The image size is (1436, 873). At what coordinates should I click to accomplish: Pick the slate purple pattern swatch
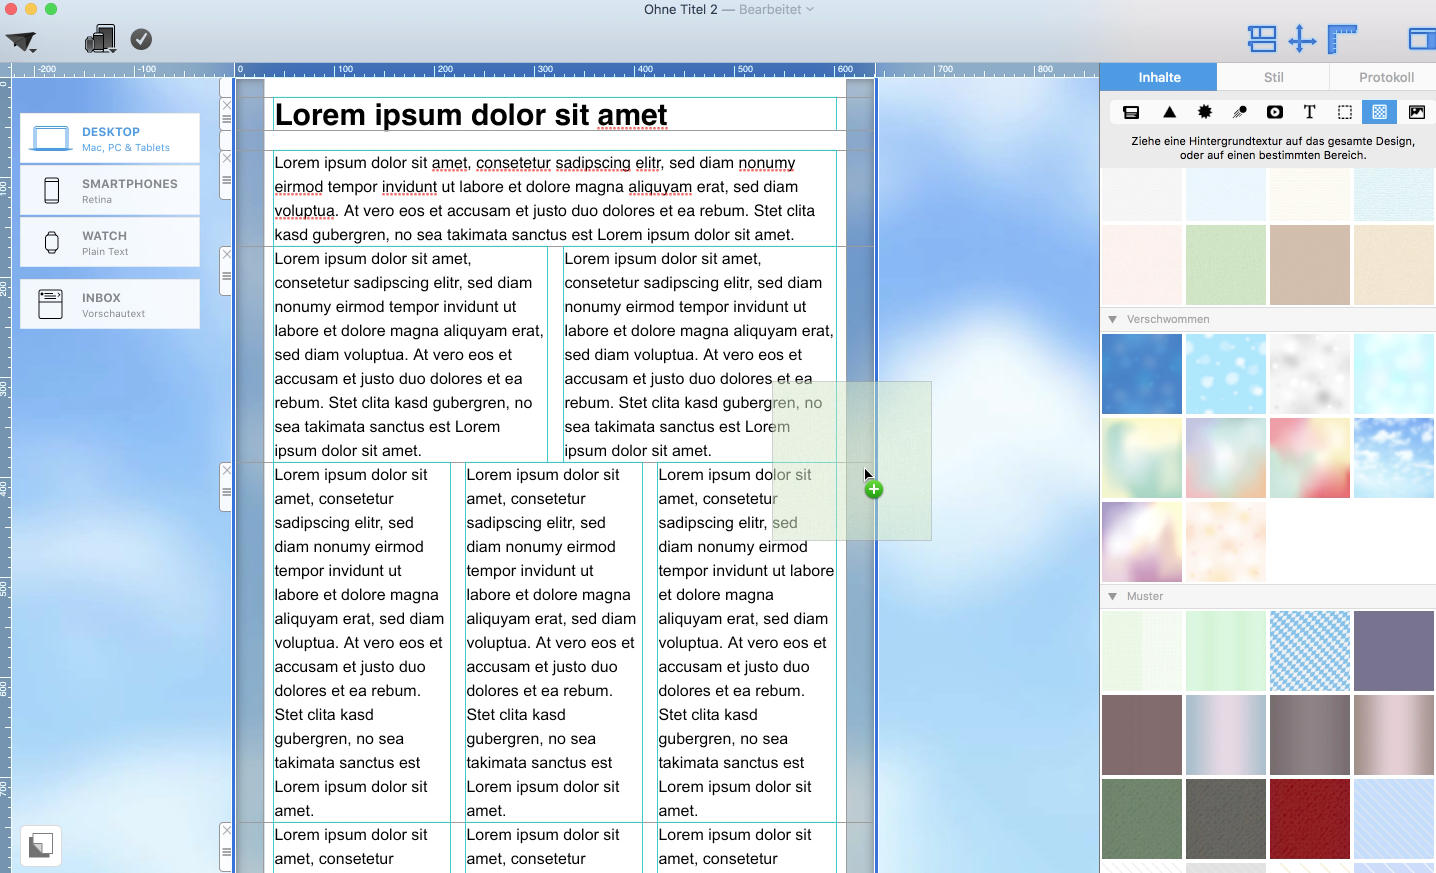[x=1394, y=651]
